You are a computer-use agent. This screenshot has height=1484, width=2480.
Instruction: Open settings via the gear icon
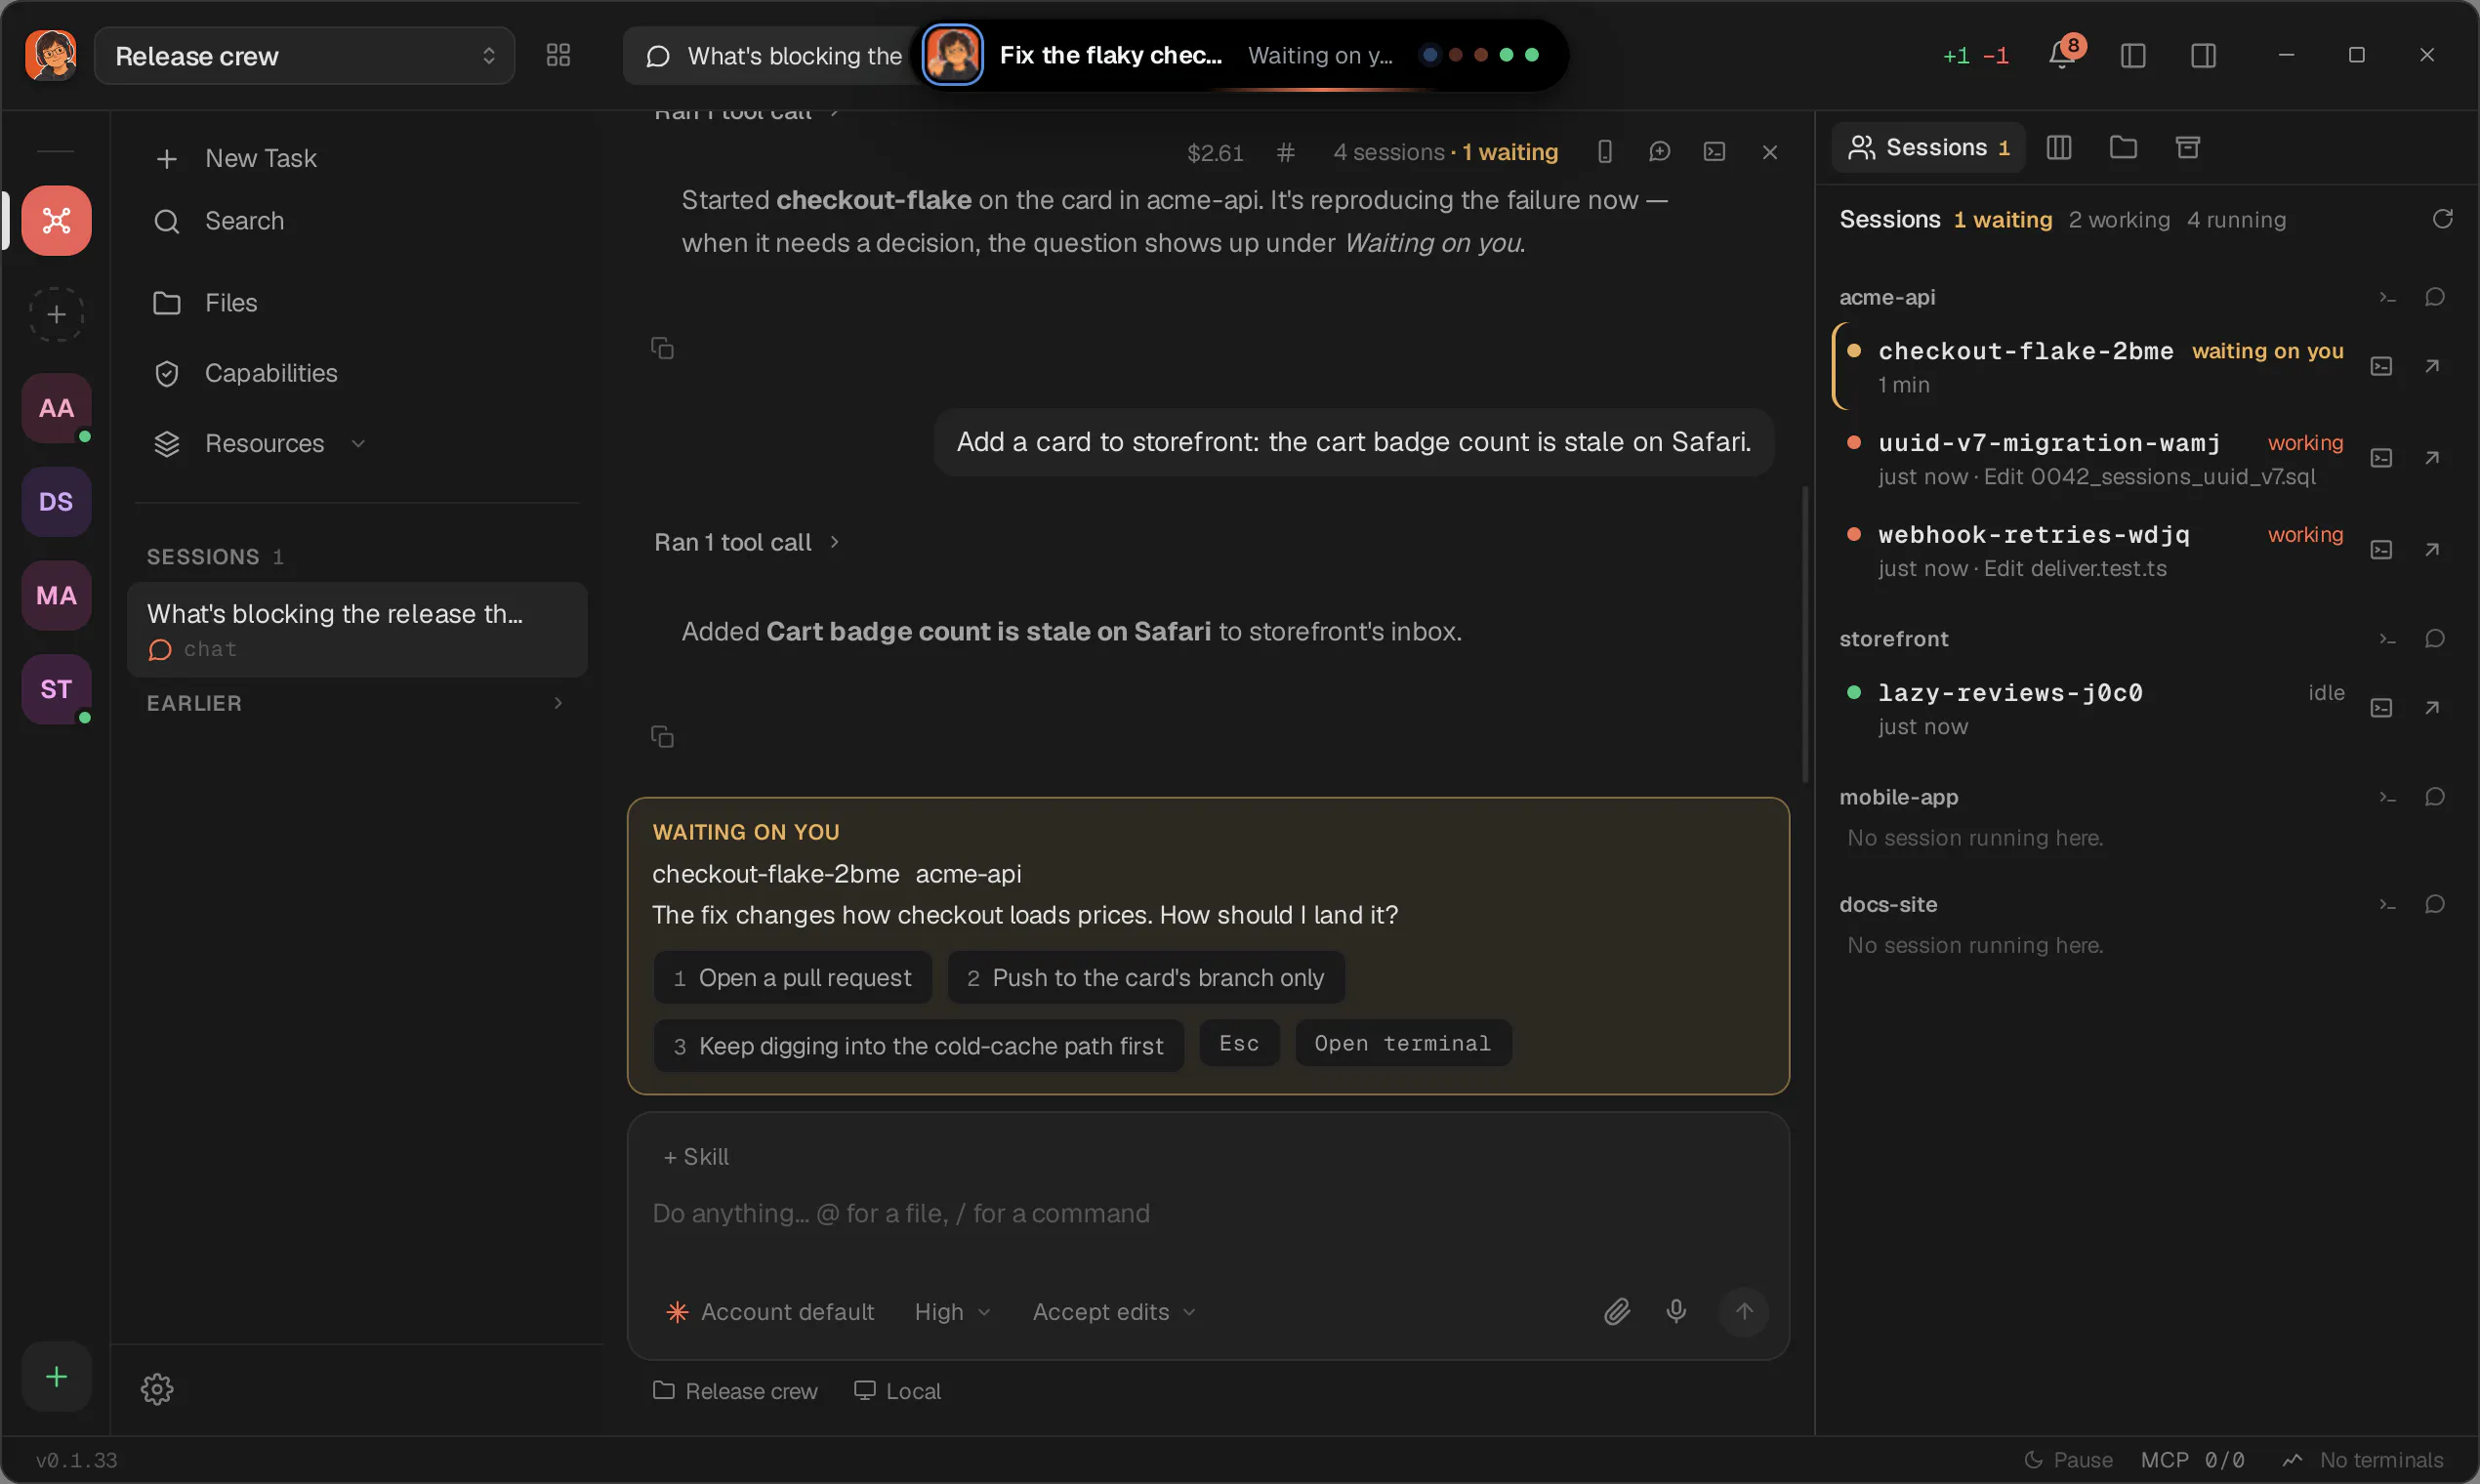click(157, 1389)
